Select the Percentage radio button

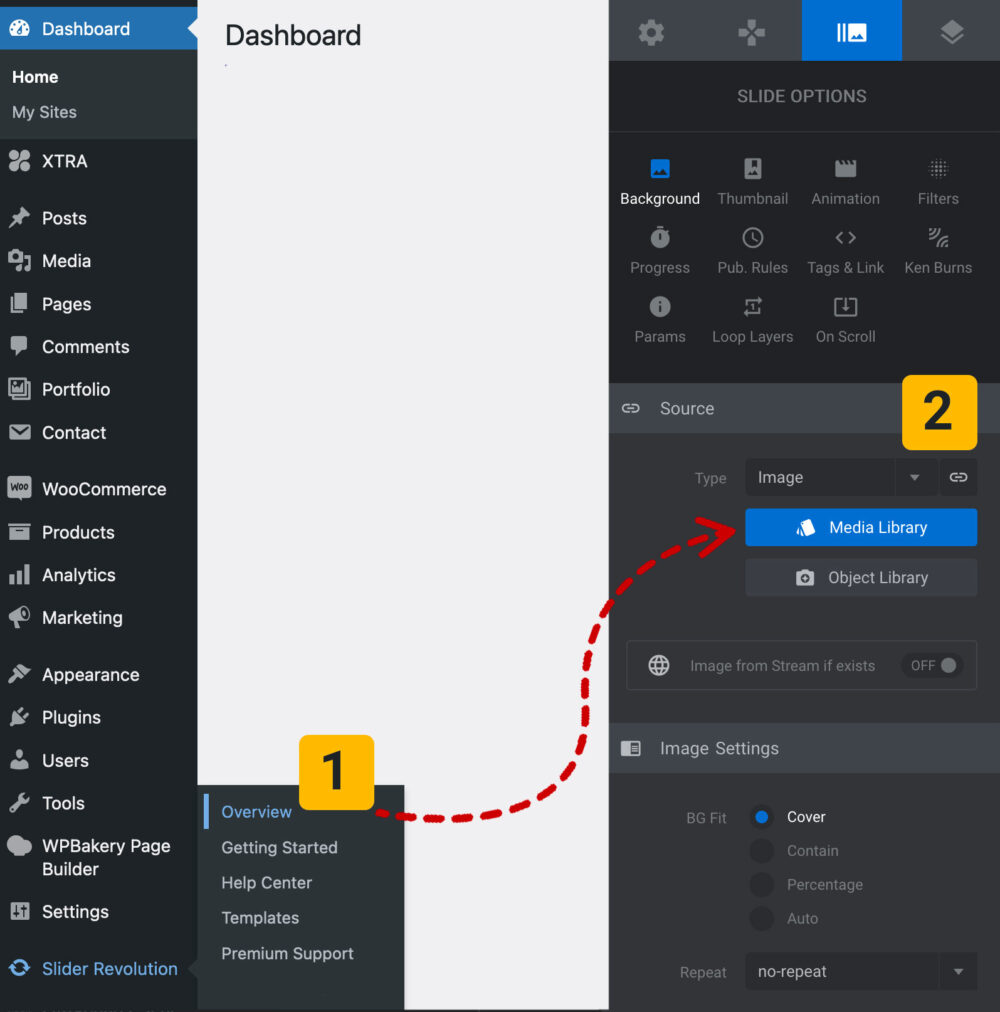click(761, 885)
